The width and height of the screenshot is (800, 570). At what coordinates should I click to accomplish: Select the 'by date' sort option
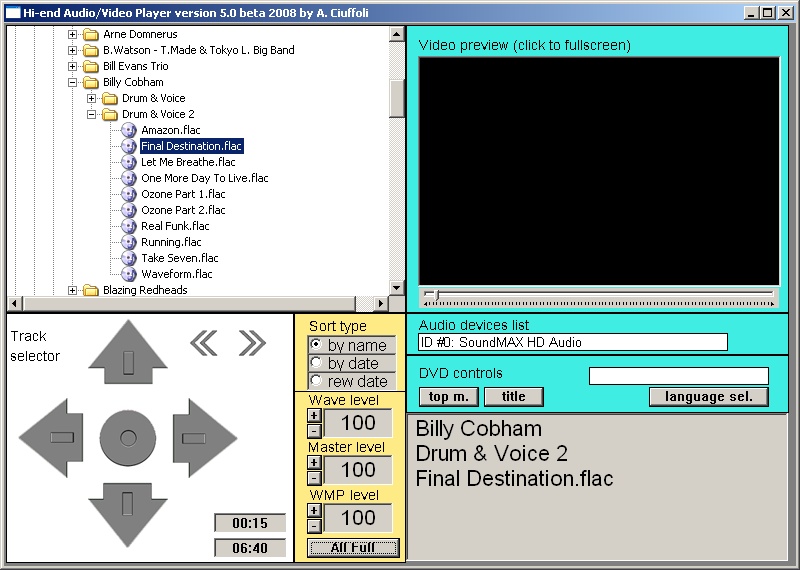(317, 363)
